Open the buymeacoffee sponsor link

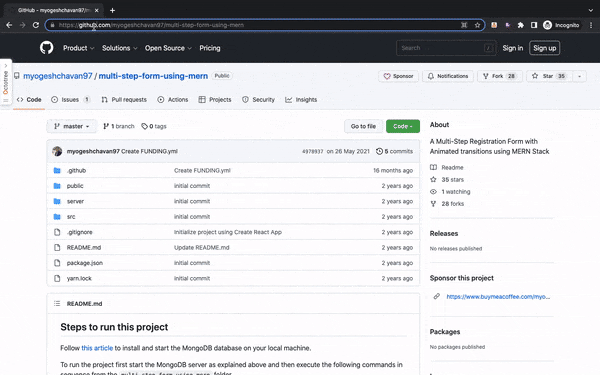pyautogui.click(x=498, y=297)
